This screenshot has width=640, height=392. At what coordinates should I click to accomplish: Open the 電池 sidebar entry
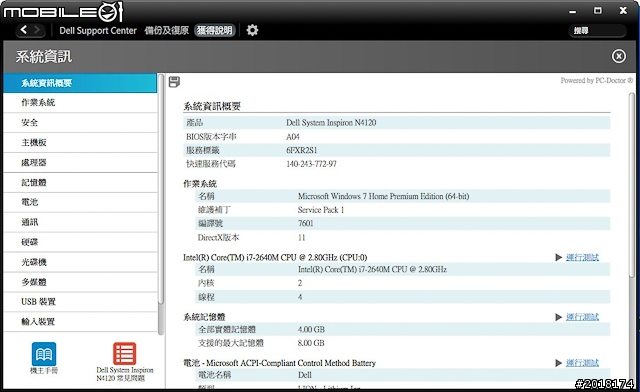pos(80,202)
